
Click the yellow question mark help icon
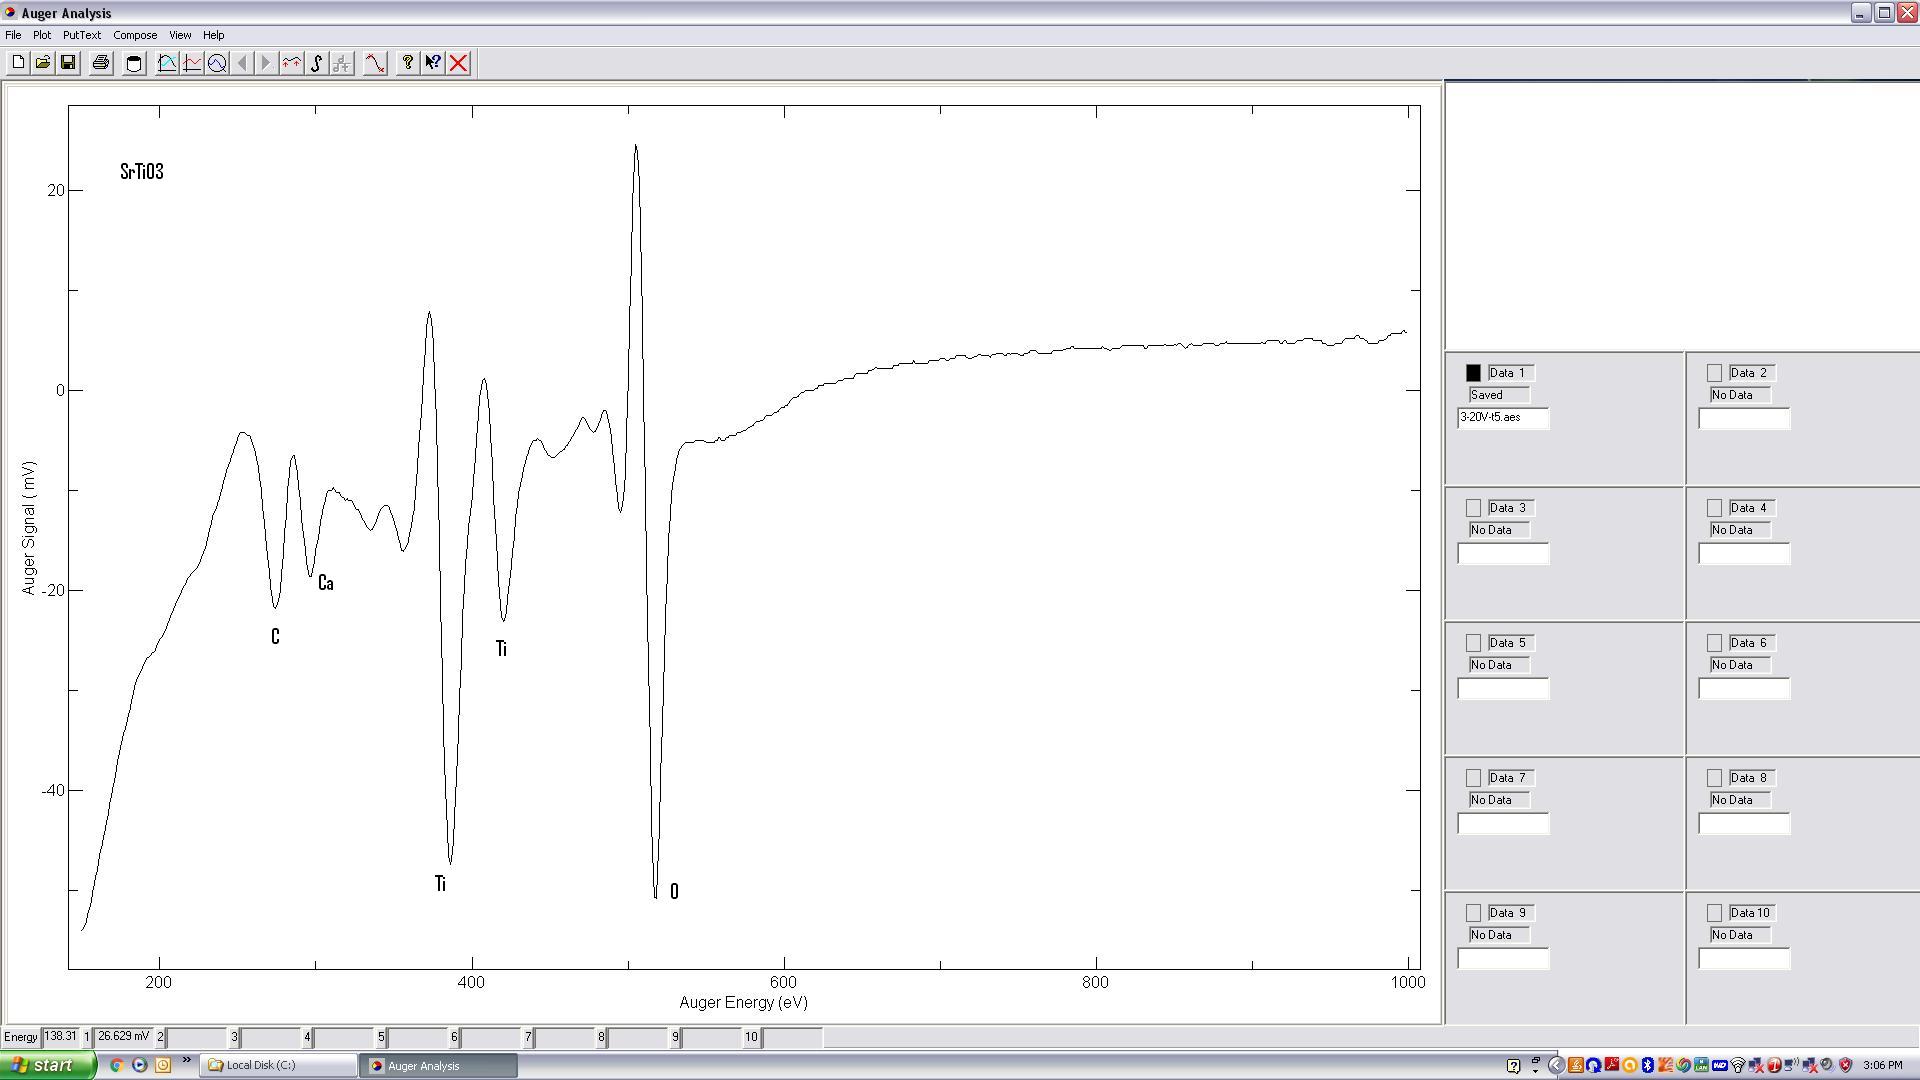tap(407, 63)
